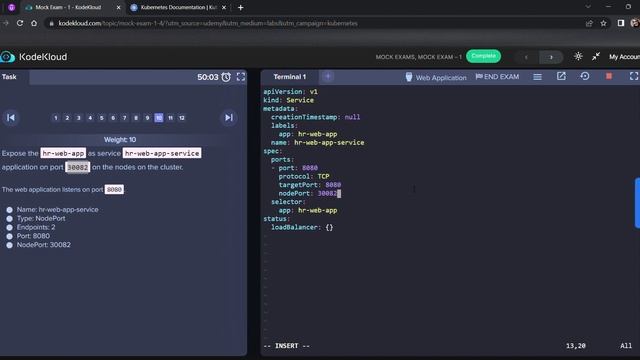Click the 'targetPort: 8080' line in editor
Viewport: 640px width, 360px height.
pyautogui.click(x=310, y=185)
